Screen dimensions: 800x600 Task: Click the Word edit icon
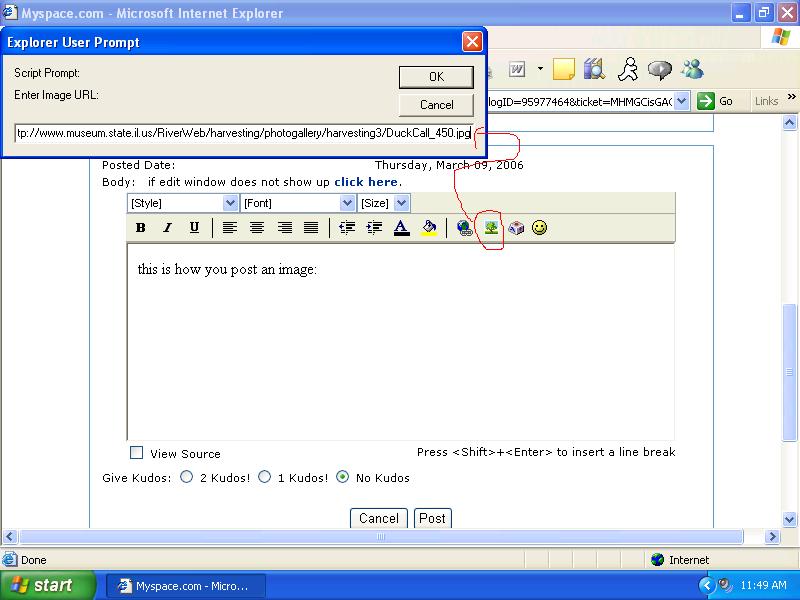[x=517, y=69]
